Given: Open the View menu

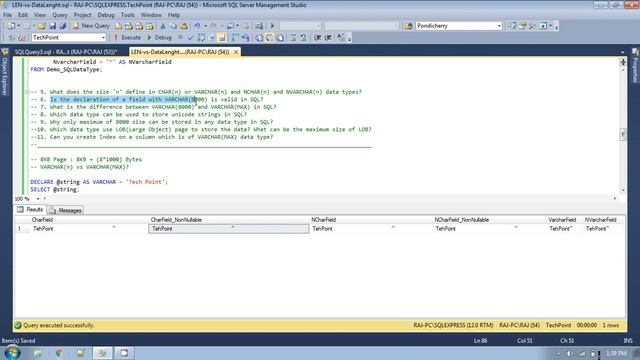Looking at the screenshot, I should (40, 15).
